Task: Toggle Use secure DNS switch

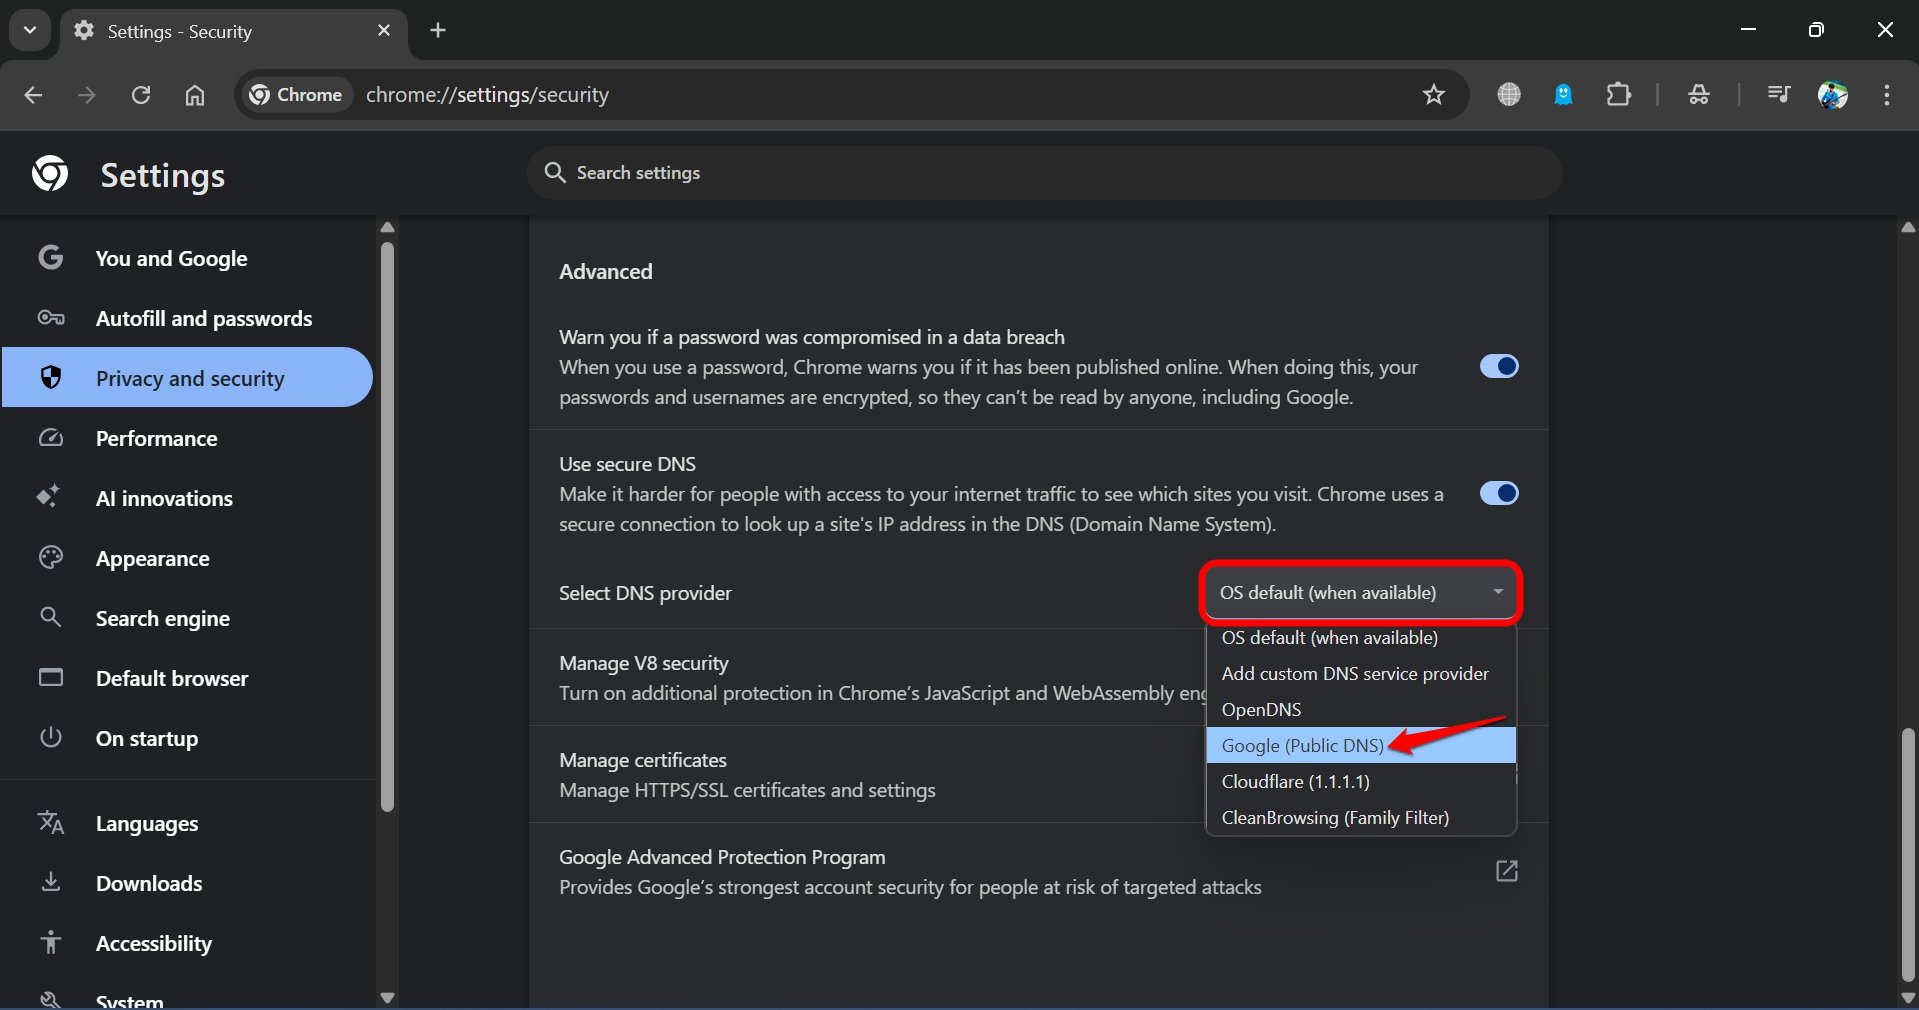Action: (1499, 493)
